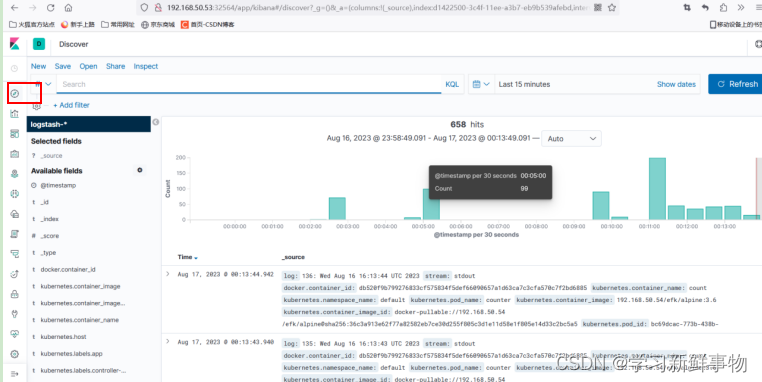Select the @timestamp field
The width and height of the screenshot is (762, 382).
pos(58,185)
